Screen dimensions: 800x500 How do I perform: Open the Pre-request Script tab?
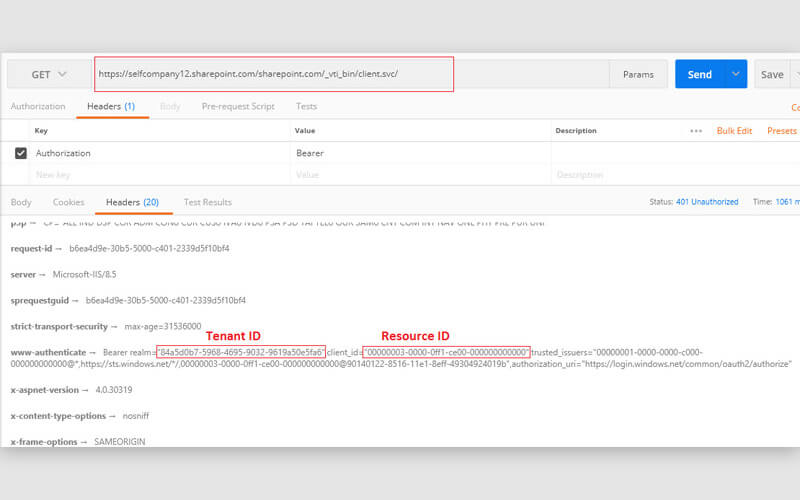238,106
